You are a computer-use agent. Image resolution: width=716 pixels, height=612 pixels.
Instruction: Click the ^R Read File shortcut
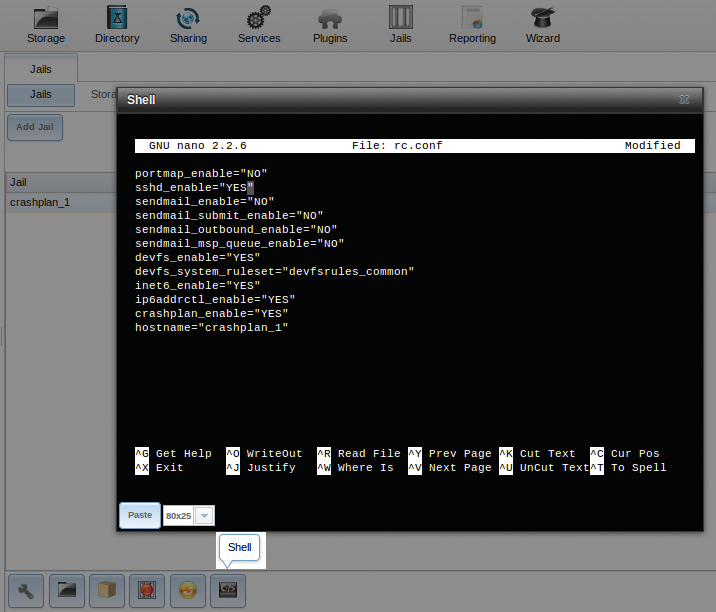(x=359, y=454)
